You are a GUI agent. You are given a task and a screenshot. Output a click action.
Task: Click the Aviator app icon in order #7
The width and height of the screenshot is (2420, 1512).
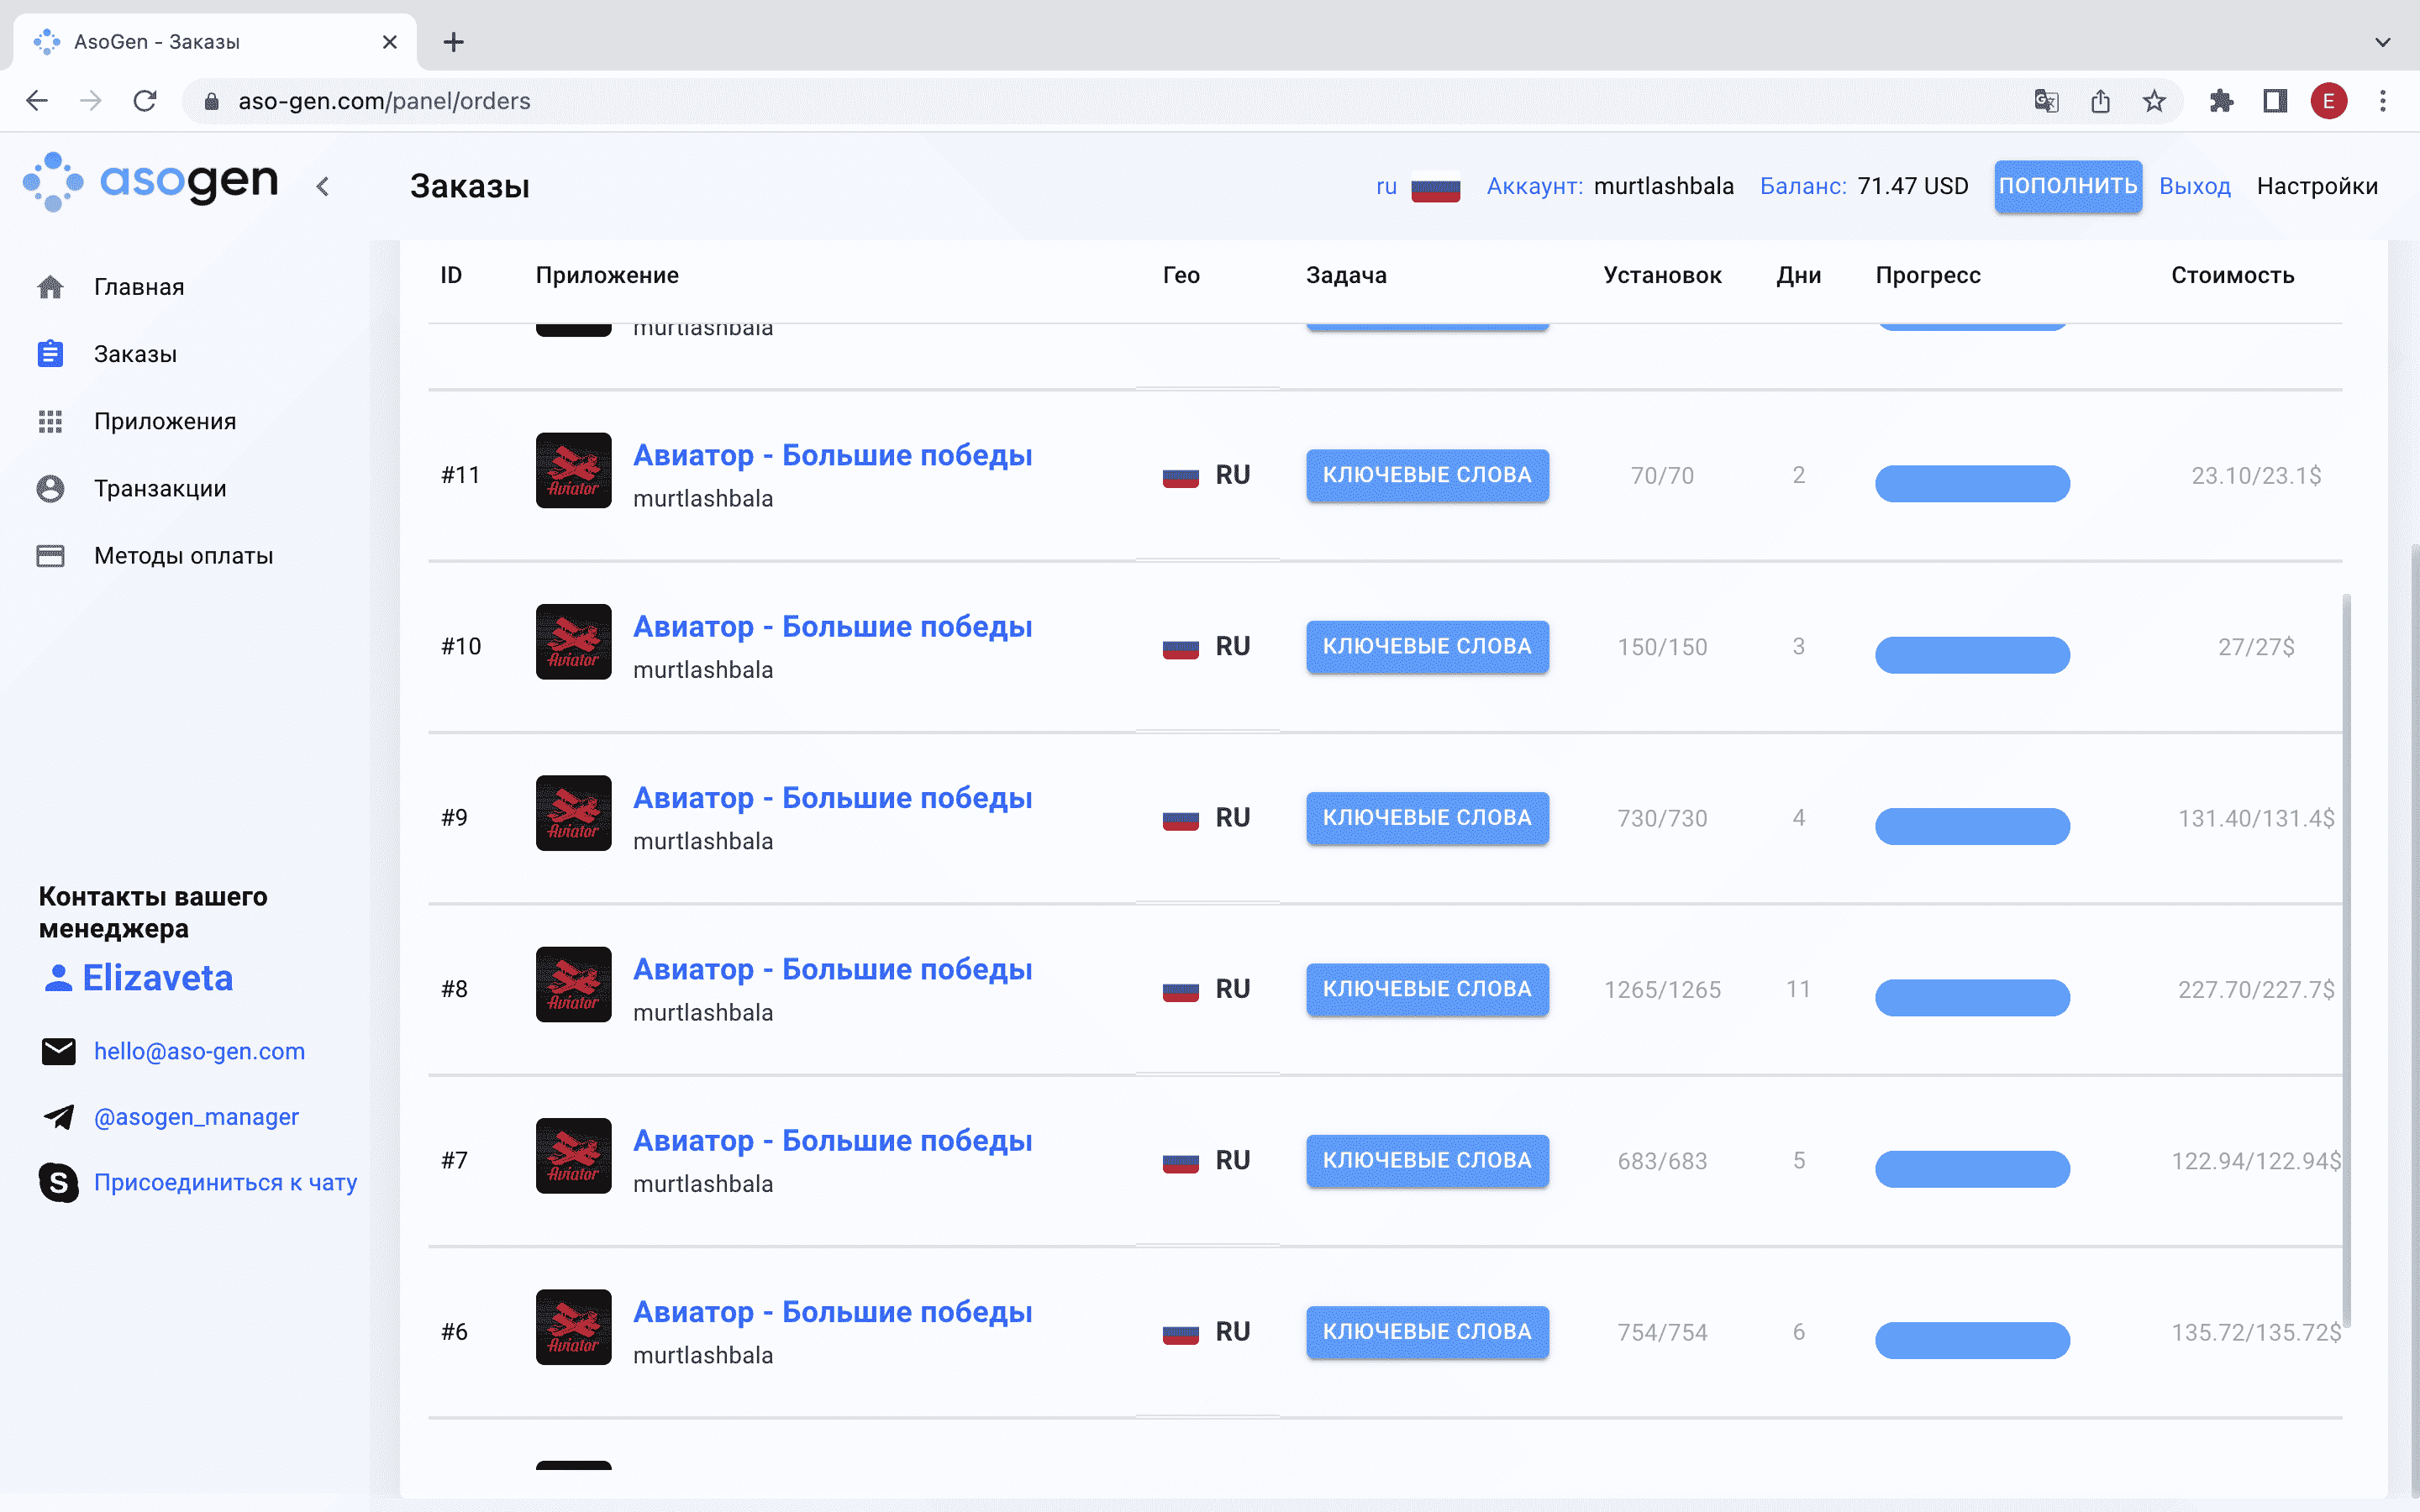click(x=573, y=1155)
